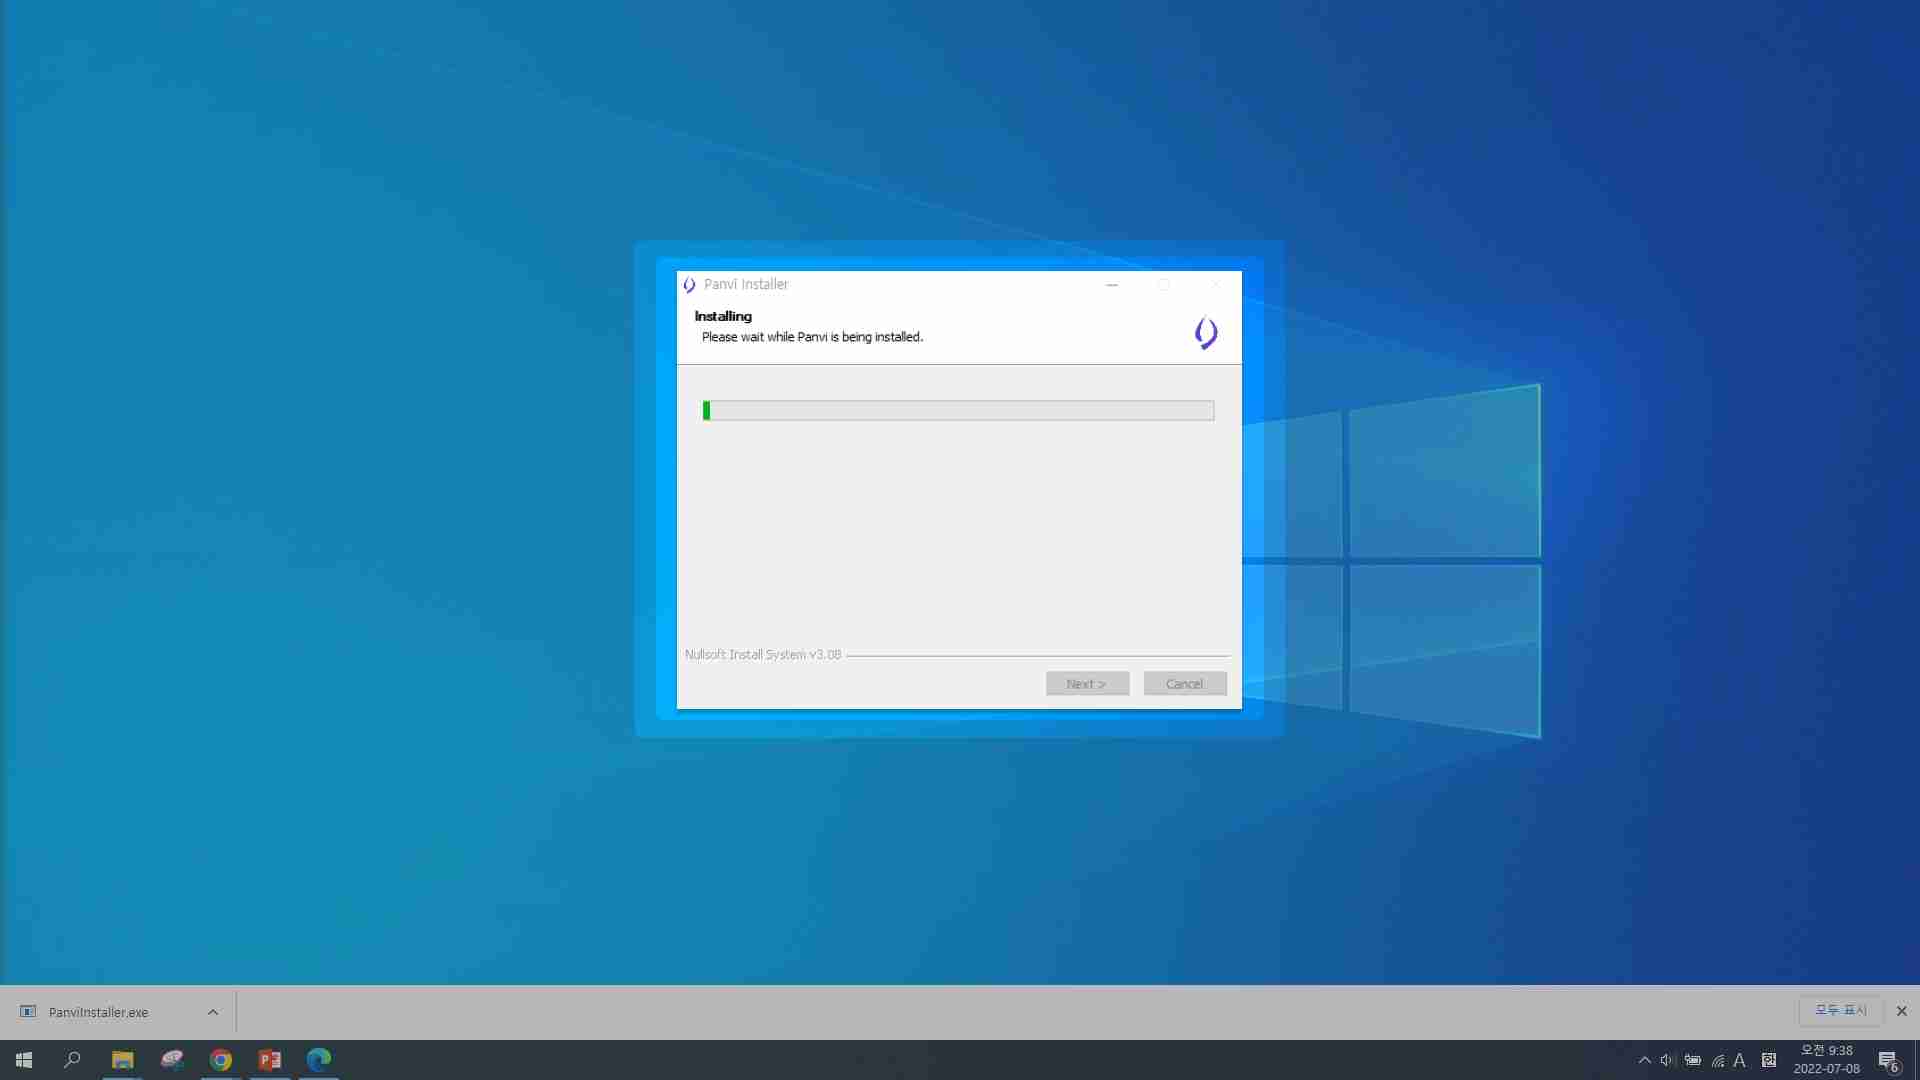
Task: Open the PanviInstaller.exe download item
Action: (98, 1012)
